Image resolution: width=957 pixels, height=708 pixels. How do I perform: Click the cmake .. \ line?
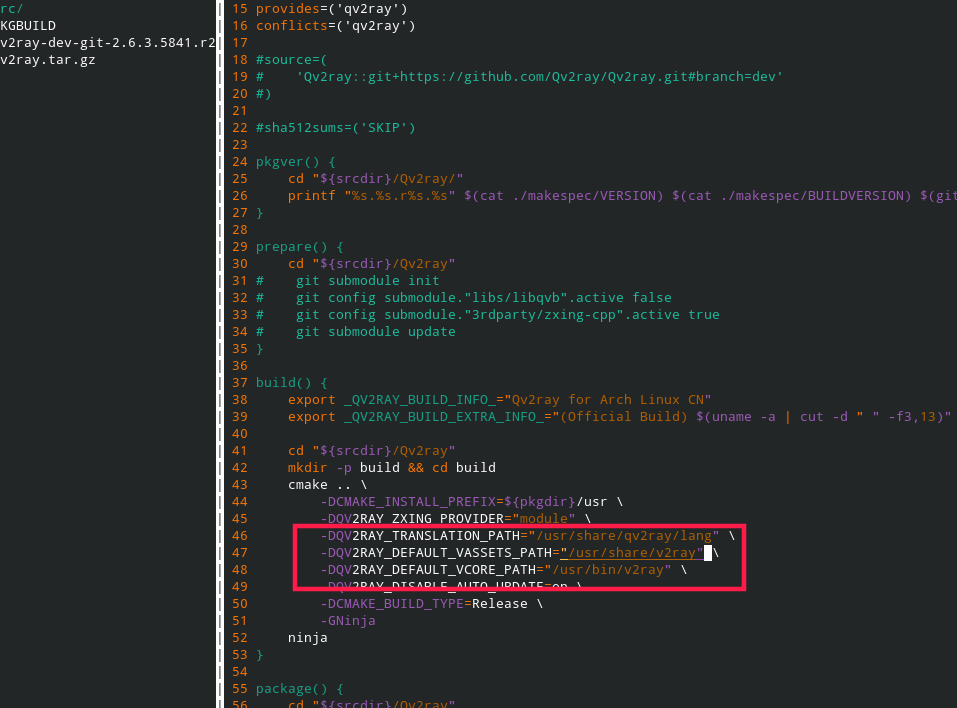point(327,485)
